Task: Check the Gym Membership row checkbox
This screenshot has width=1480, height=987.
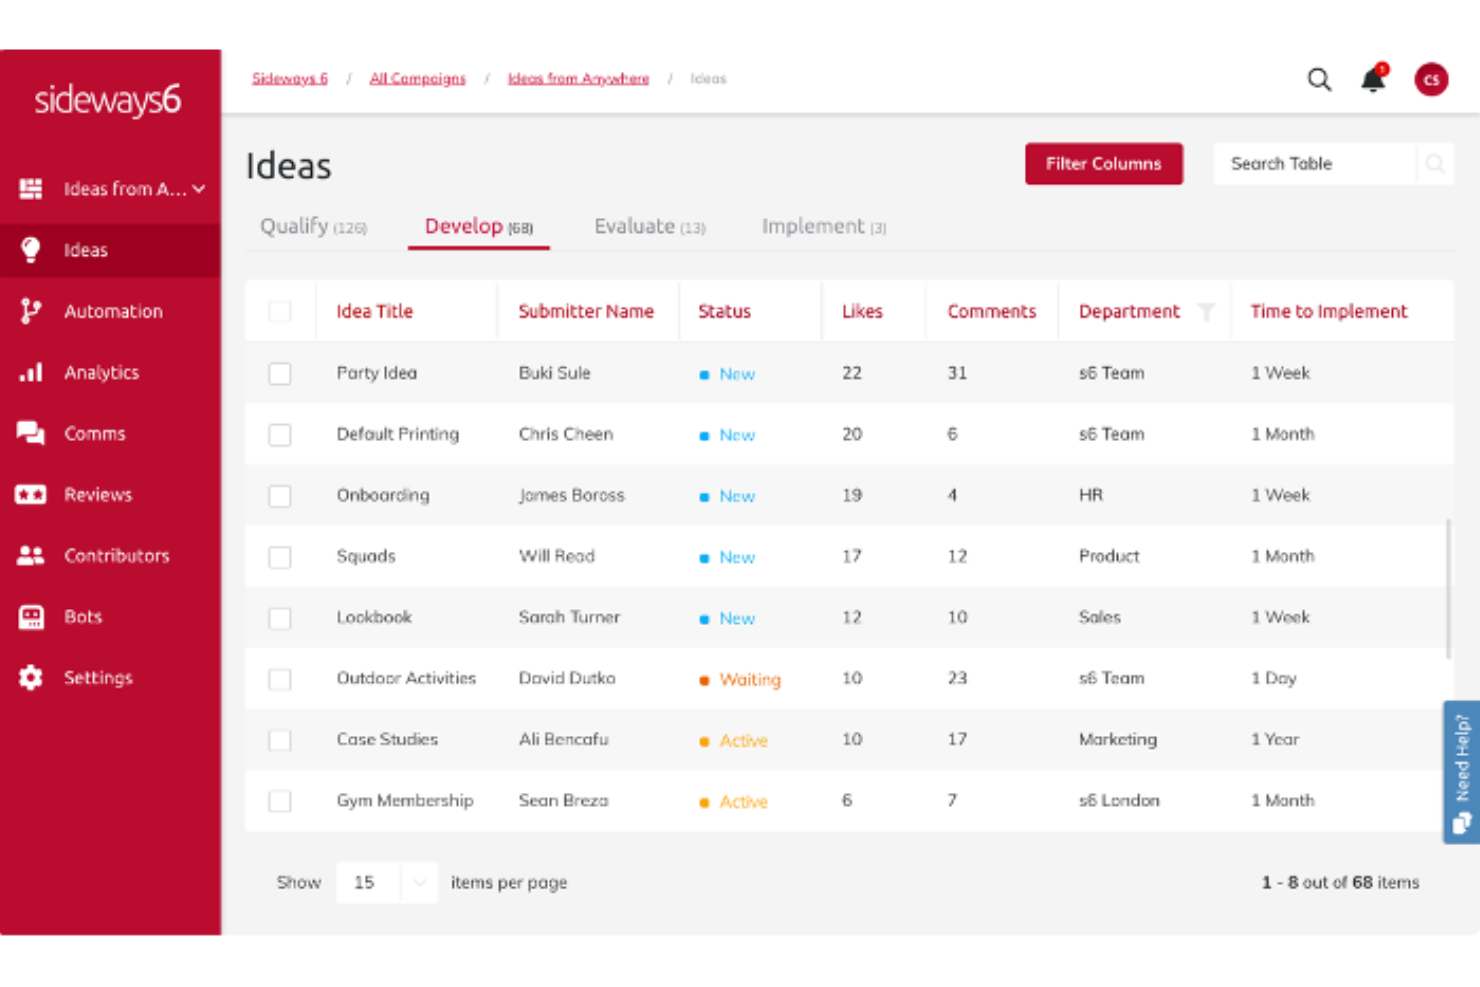Action: 279,801
